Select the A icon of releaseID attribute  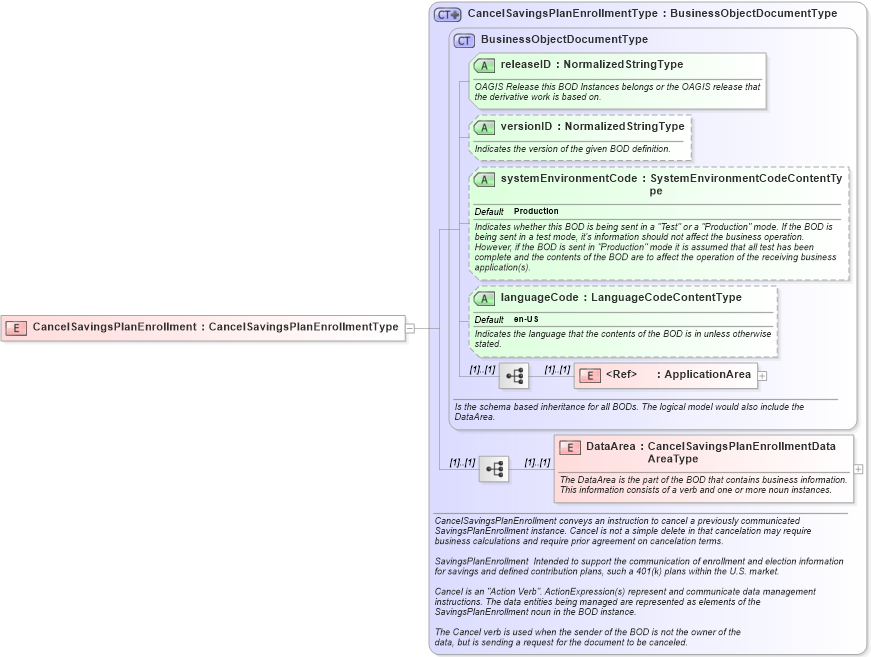coord(484,64)
